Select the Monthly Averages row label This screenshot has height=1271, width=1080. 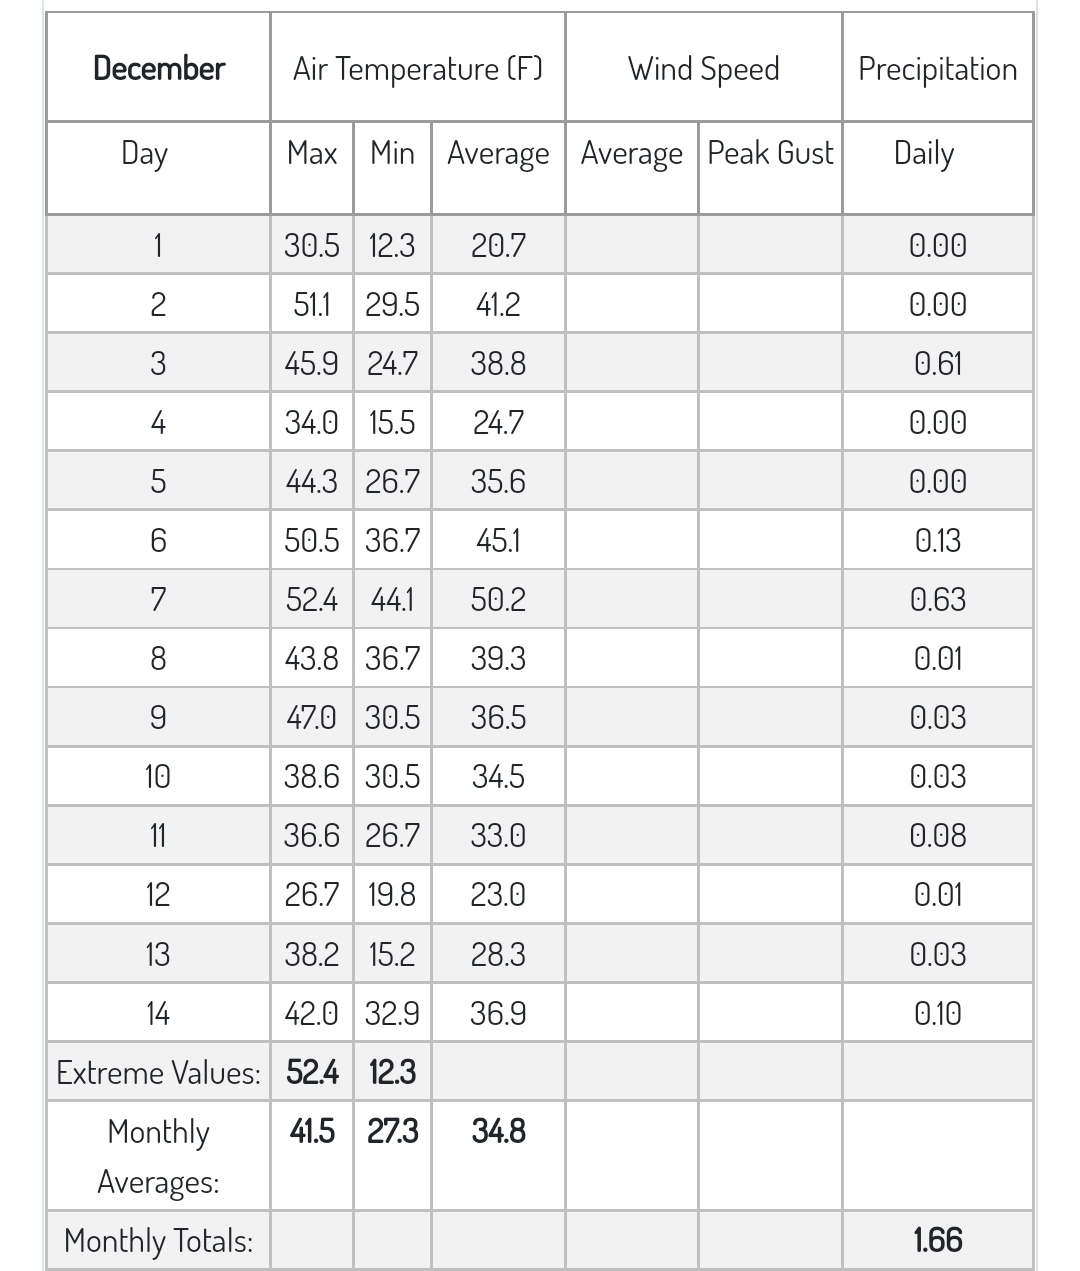(158, 1156)
